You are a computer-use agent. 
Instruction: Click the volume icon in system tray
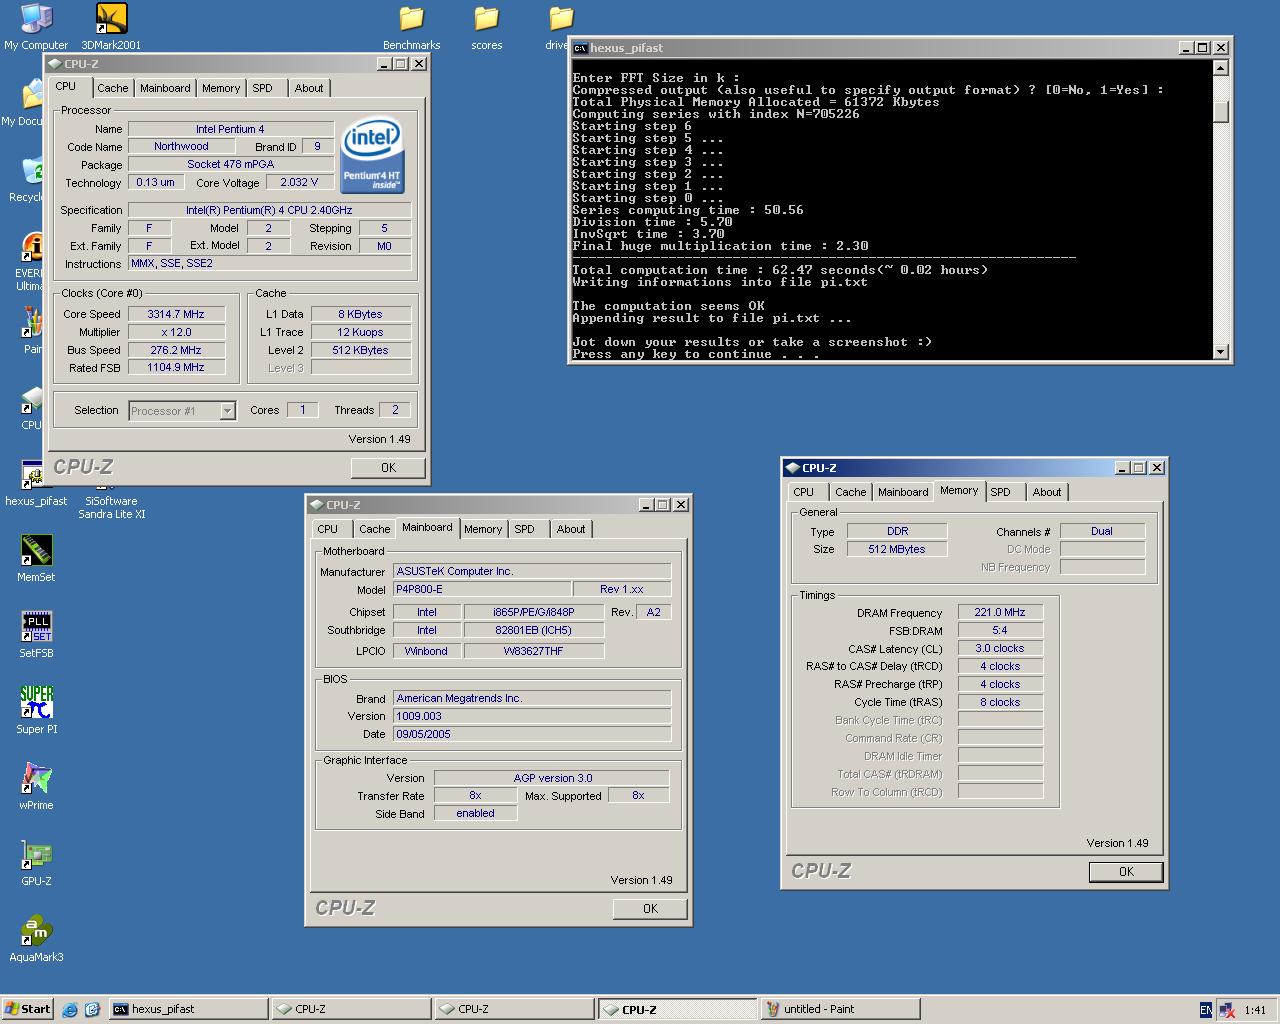coord(1226,1010)
